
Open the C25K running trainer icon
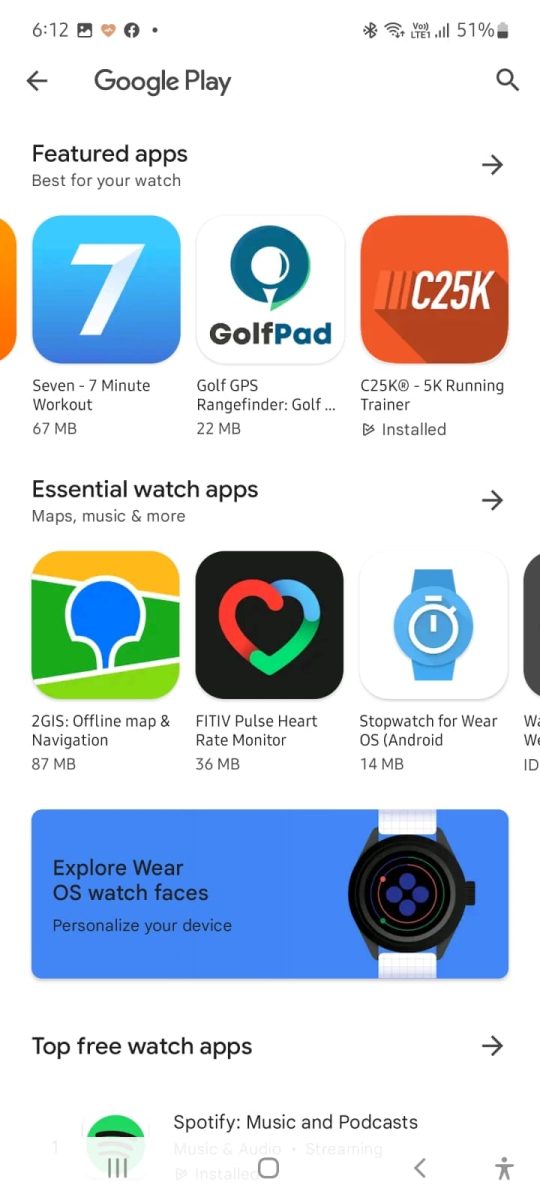(434, 289)
